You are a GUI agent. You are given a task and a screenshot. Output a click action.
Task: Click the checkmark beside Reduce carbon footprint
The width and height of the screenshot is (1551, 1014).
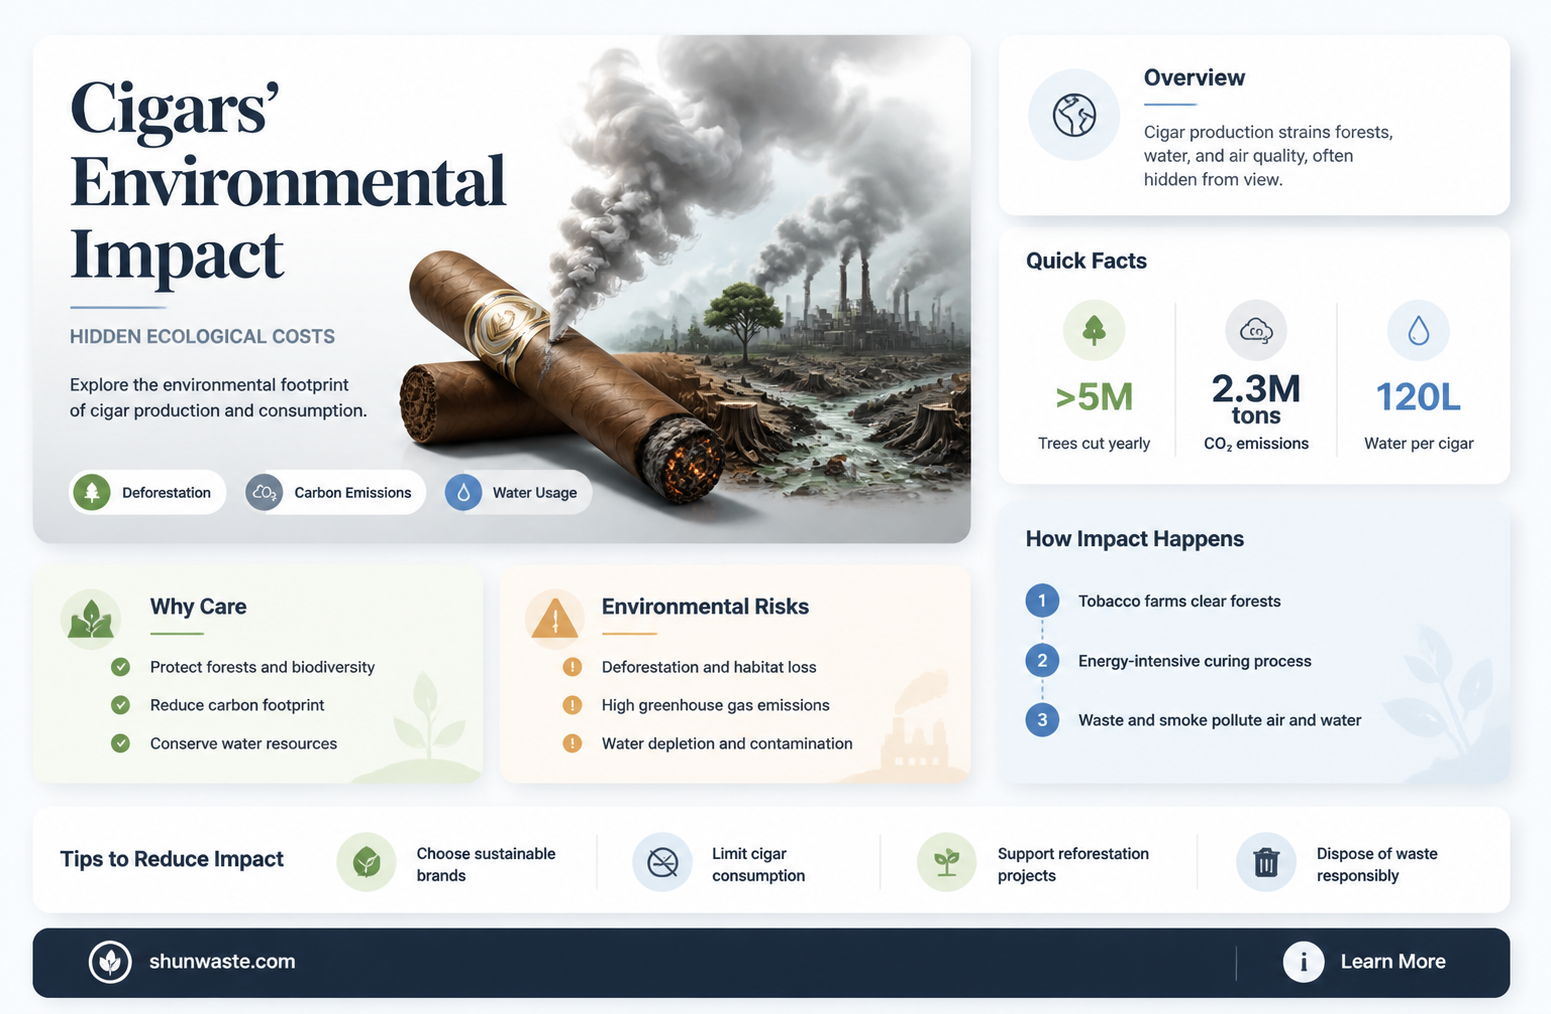coord(120,705)
